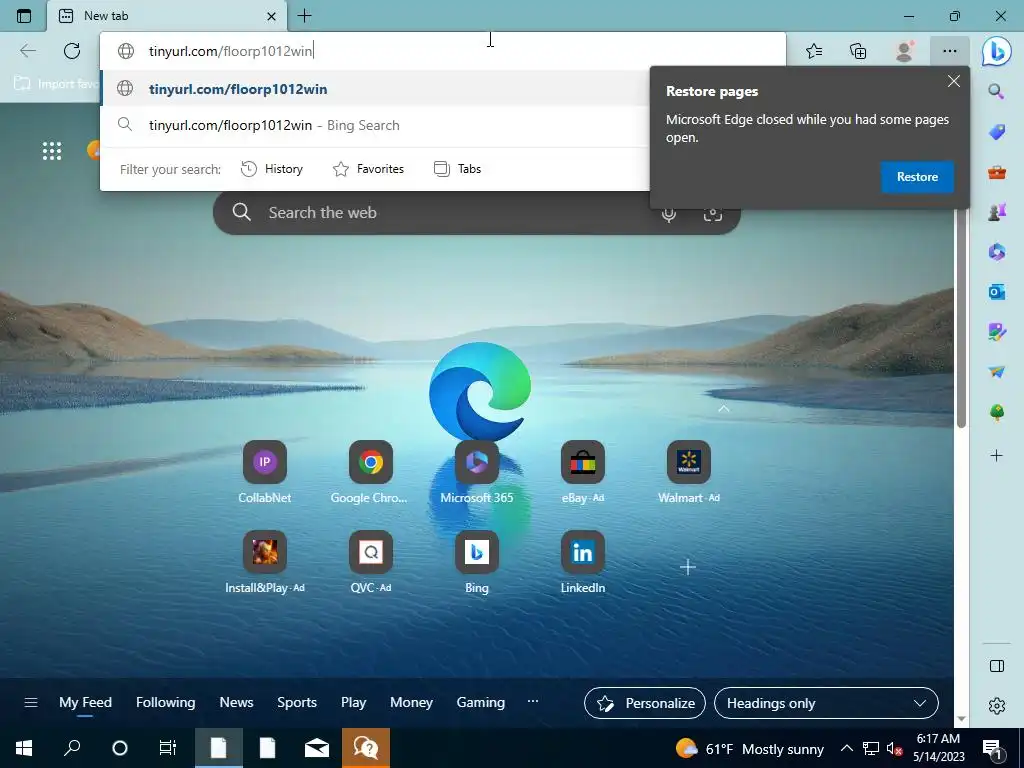The height and width of the screenshot is (768, 1024).
Task: Click the page vertical scrollbar thumb
Action: click(x=961, y=320)
